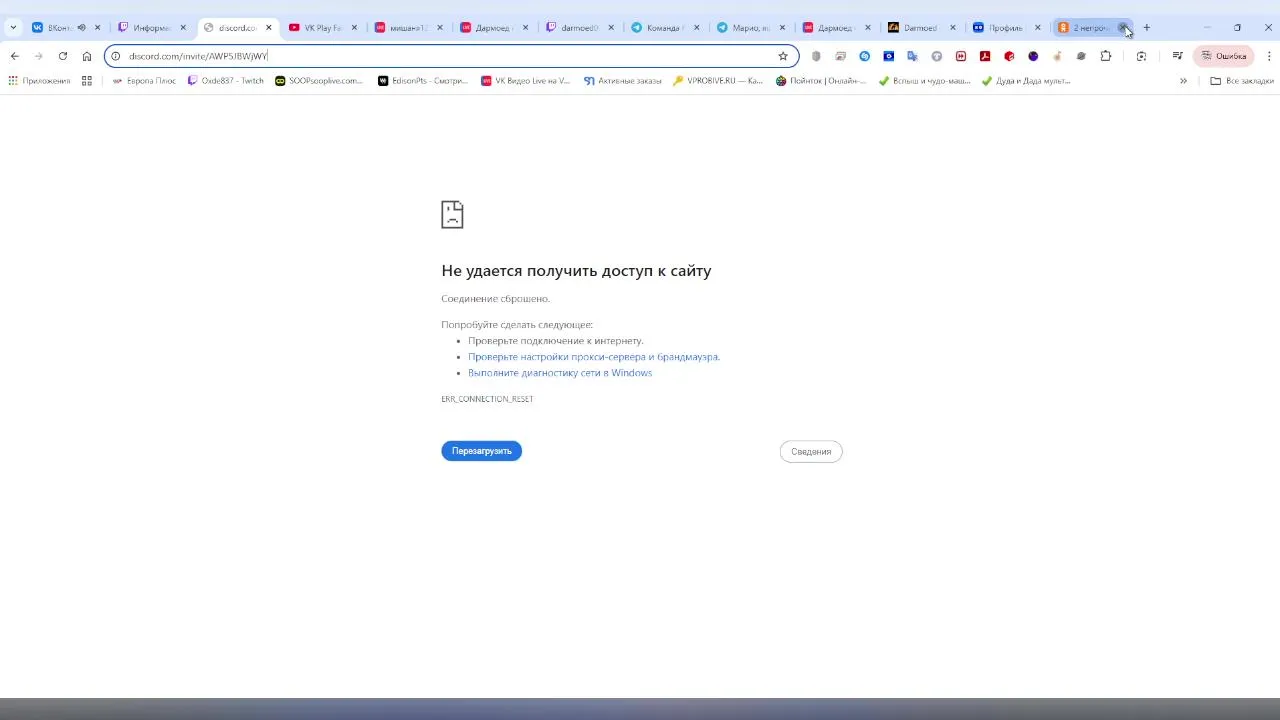Expand the tab search dropdown arrow

[13, 28]
